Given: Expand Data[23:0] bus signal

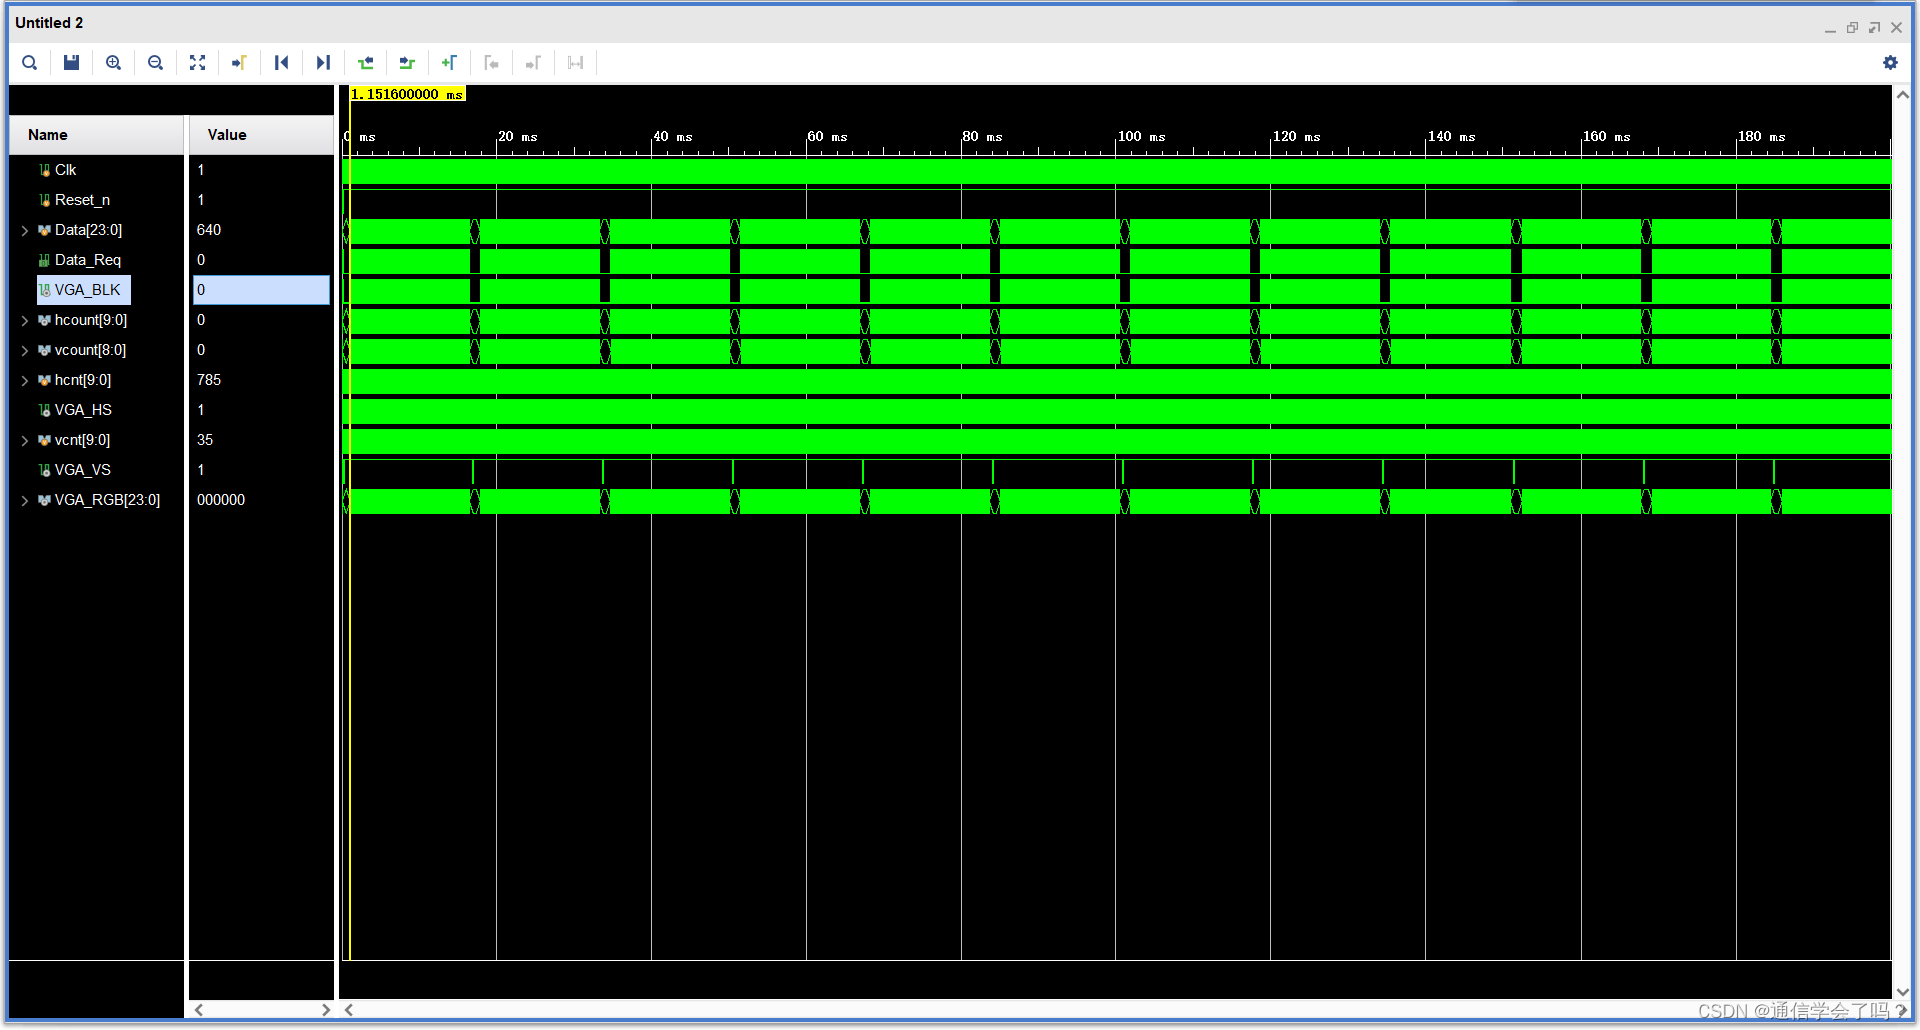Looking at the screenshot, I should coord(25,231).
